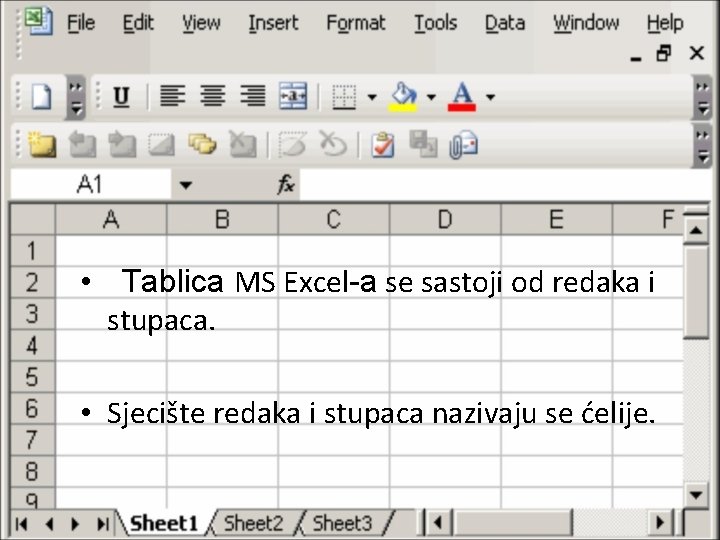The height and width of the screenshot is (540, 720).
Task: Click the vertical scrollbar up arrow
Action: pyautogui.click(x=696, y=230)
